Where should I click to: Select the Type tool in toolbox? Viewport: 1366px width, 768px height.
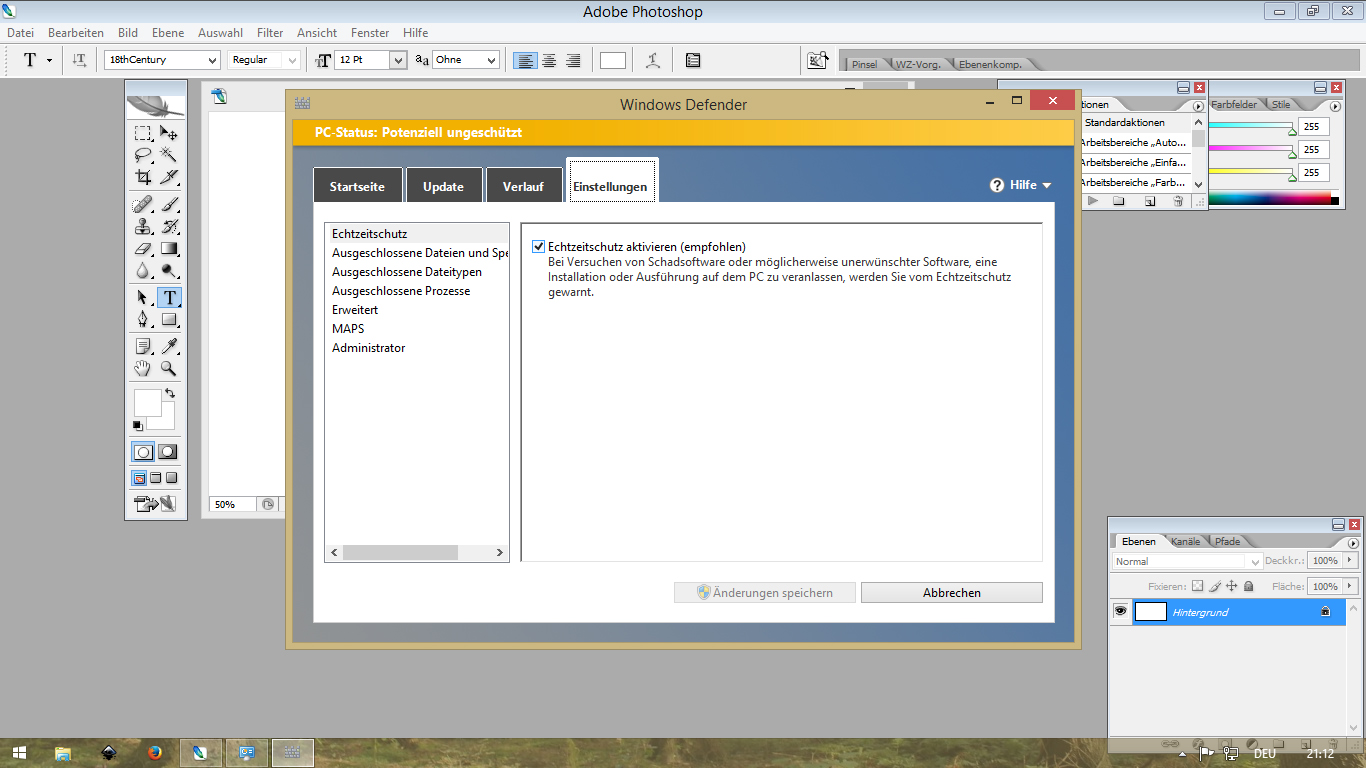pyautogui.click(x=169, y=298)
